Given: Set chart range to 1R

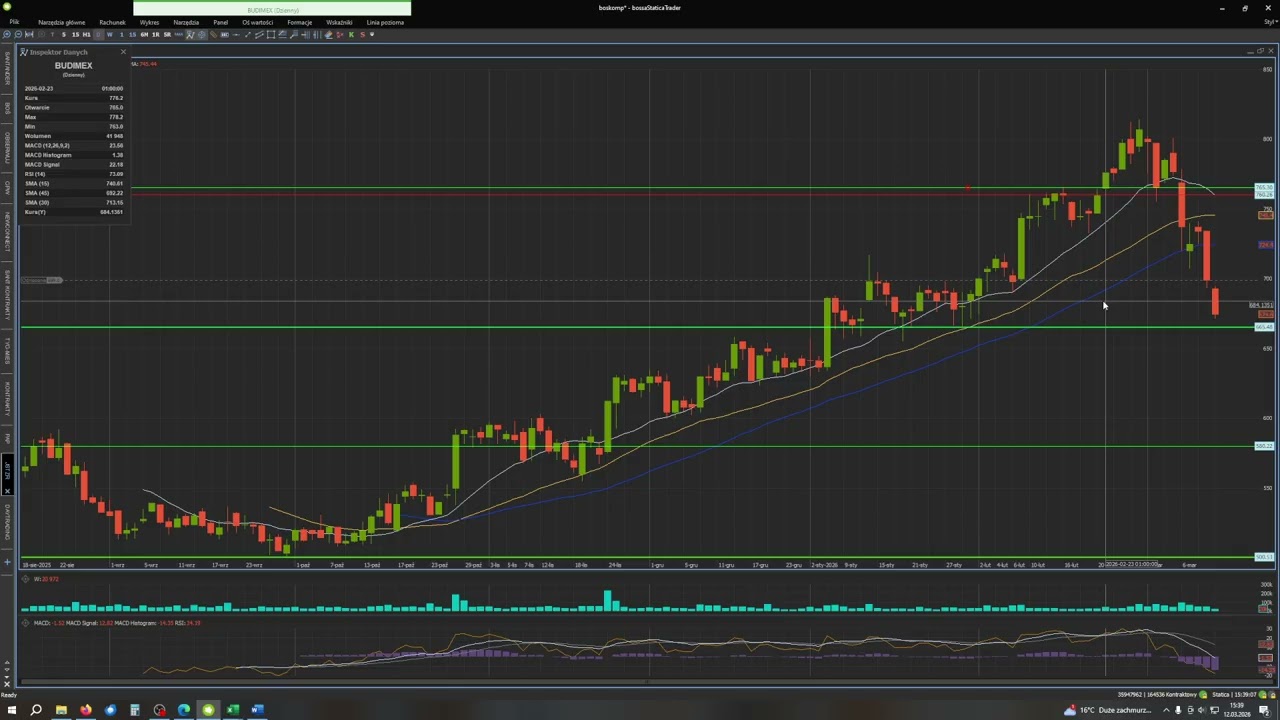Looking at the screenshot, I should click(x=155, y=34).
